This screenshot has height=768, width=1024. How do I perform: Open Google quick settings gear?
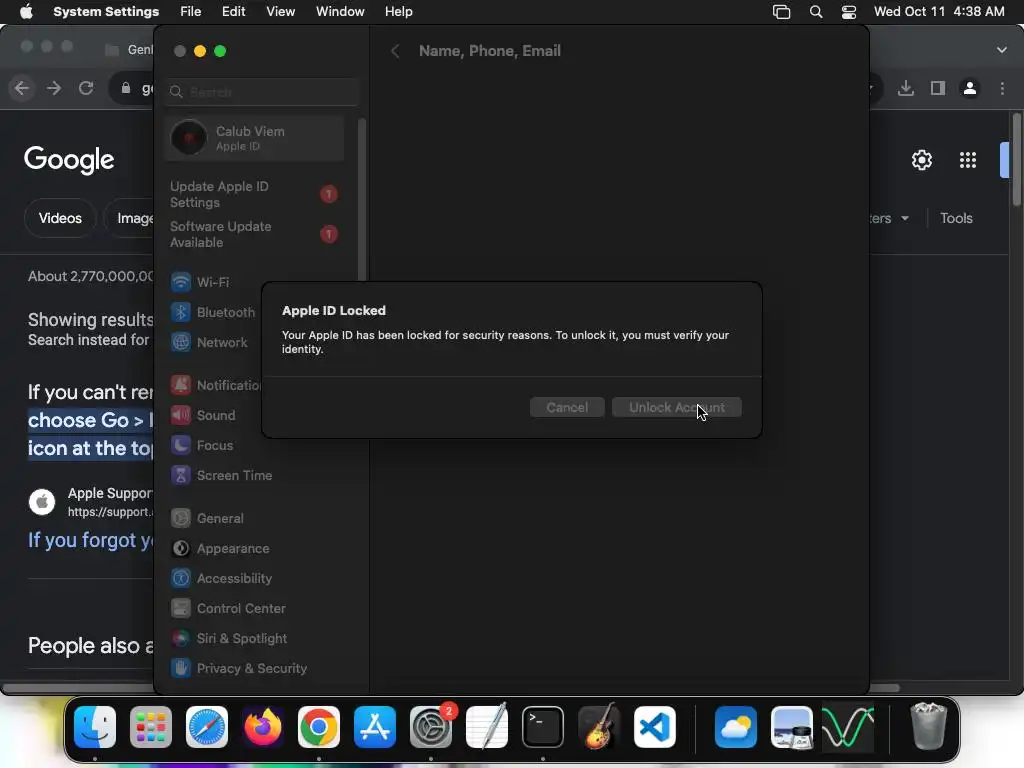click(921, 160)
